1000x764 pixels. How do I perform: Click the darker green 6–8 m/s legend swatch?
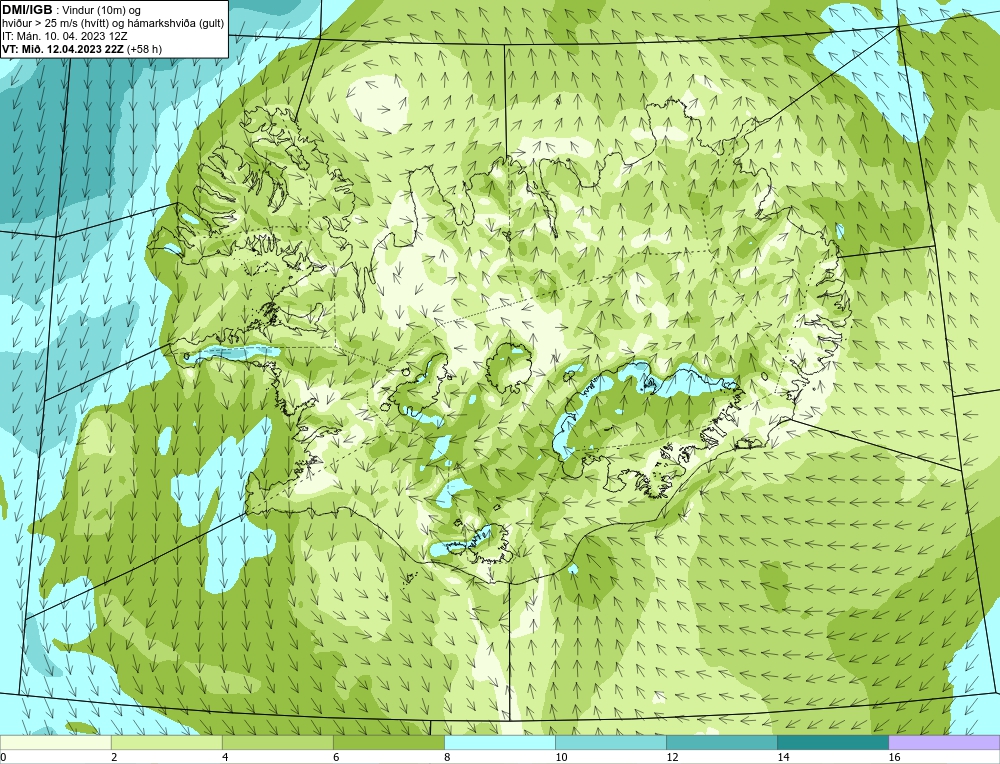pyautogui.click(x=388, y=743)
